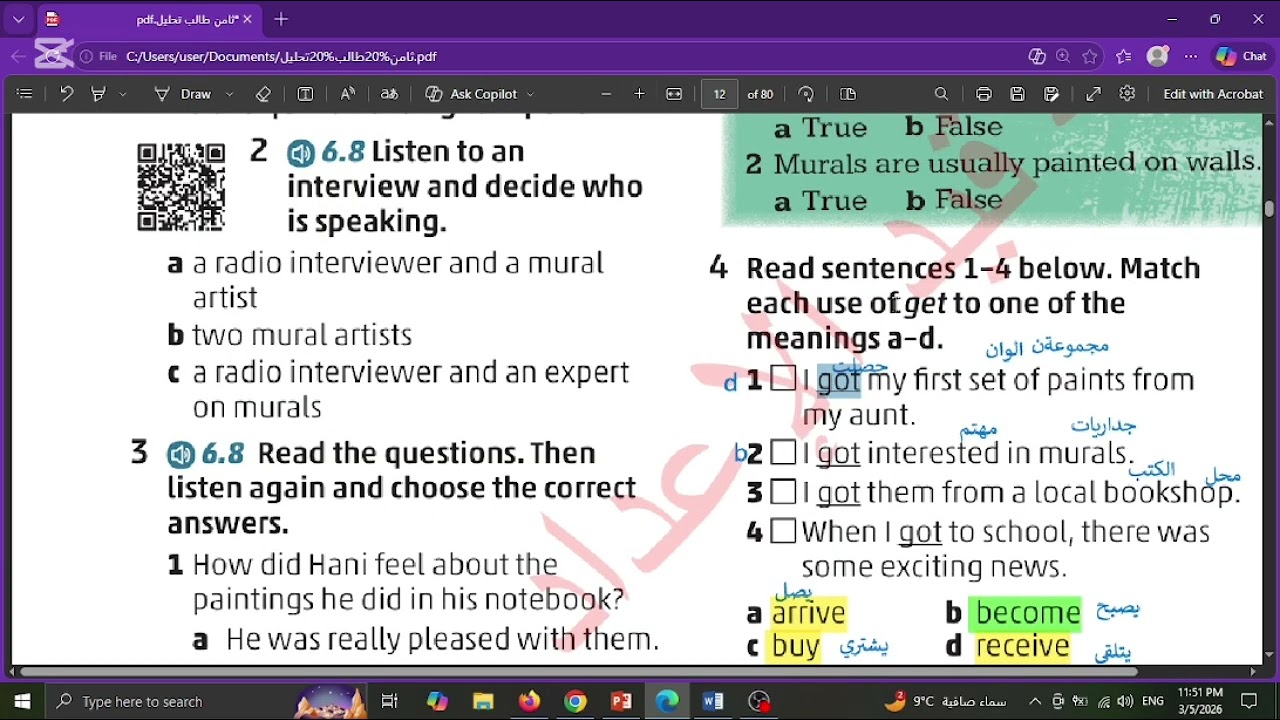Image resolution: width=1280 pixels, height=720 pixels.
Task: Click Edit with Acrobat
Action: (x=1213, y=94)
